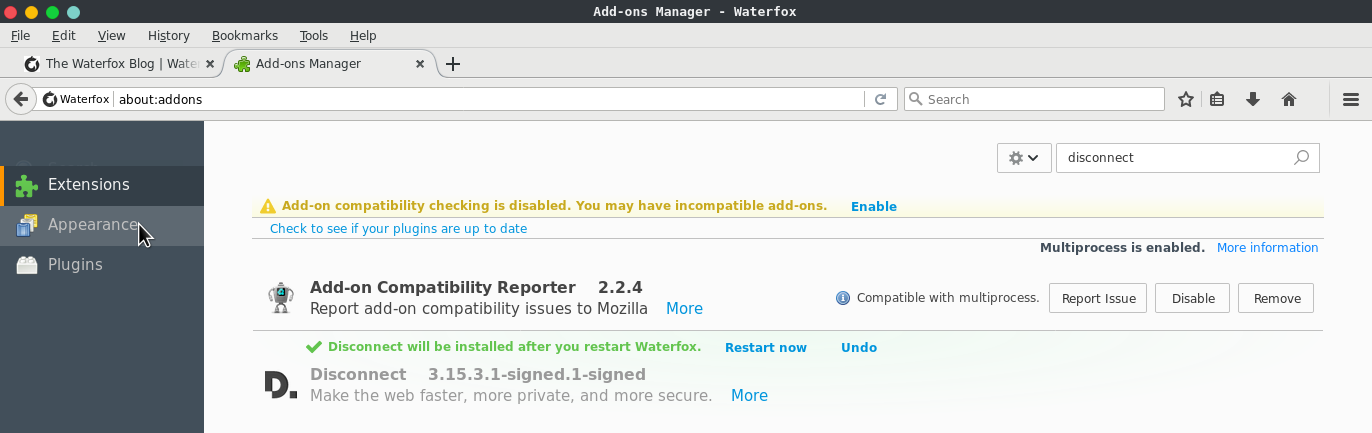Image resolution: width=1372 pixels, height=433 pixels.
Task: Click Check to see if plugins are up to date
Action: pos(398,228)
